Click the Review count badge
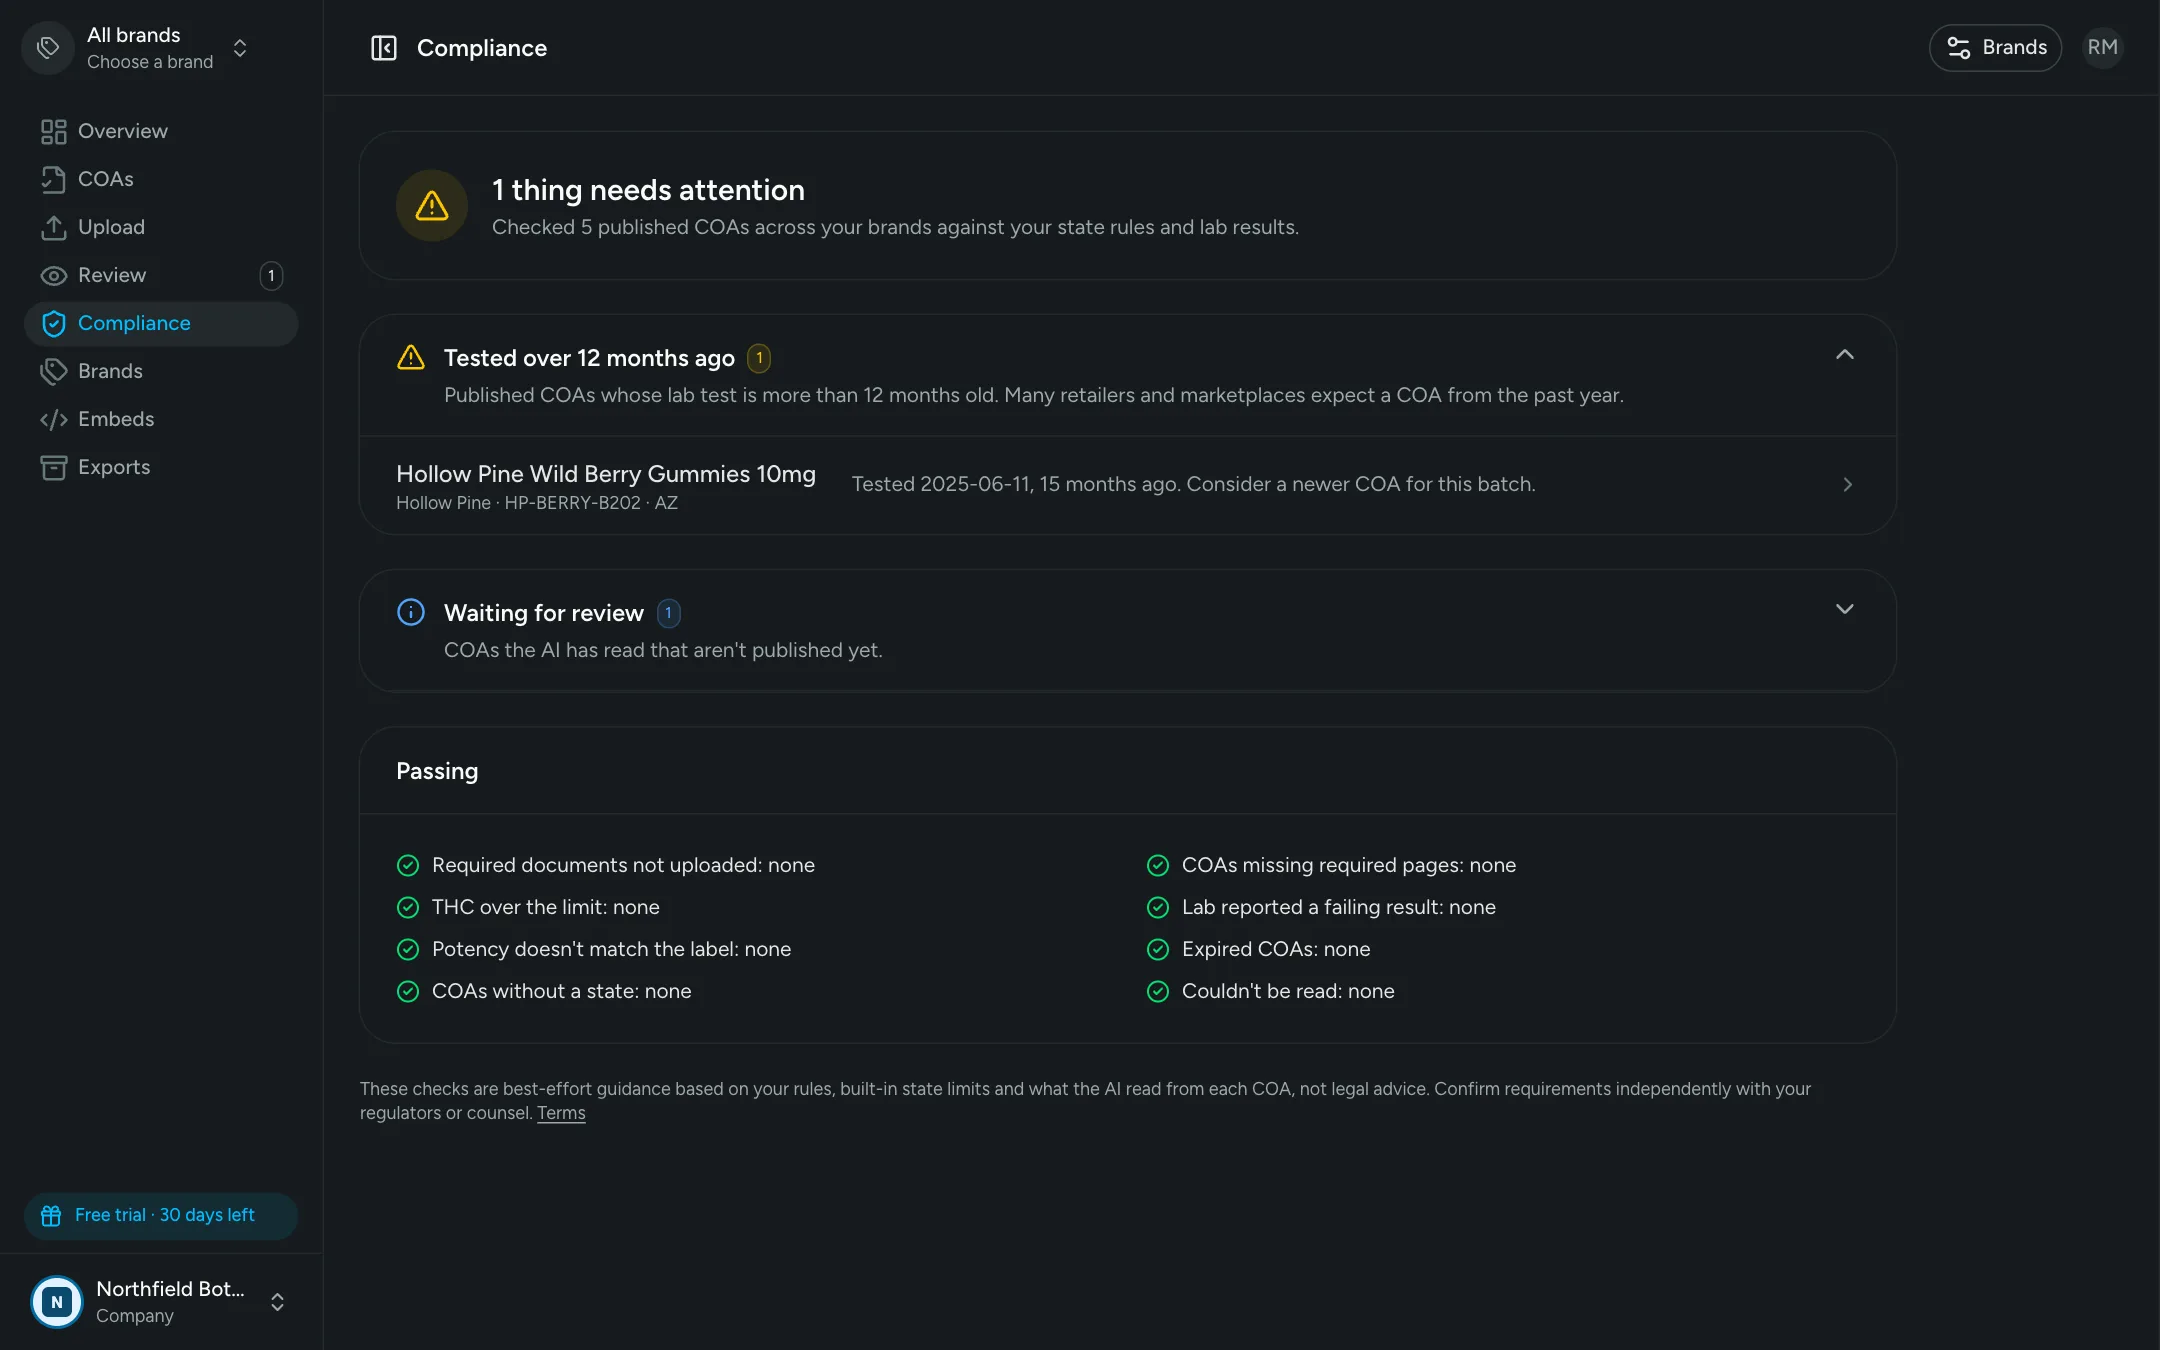 pyautogui.click(x=271, y=275)
